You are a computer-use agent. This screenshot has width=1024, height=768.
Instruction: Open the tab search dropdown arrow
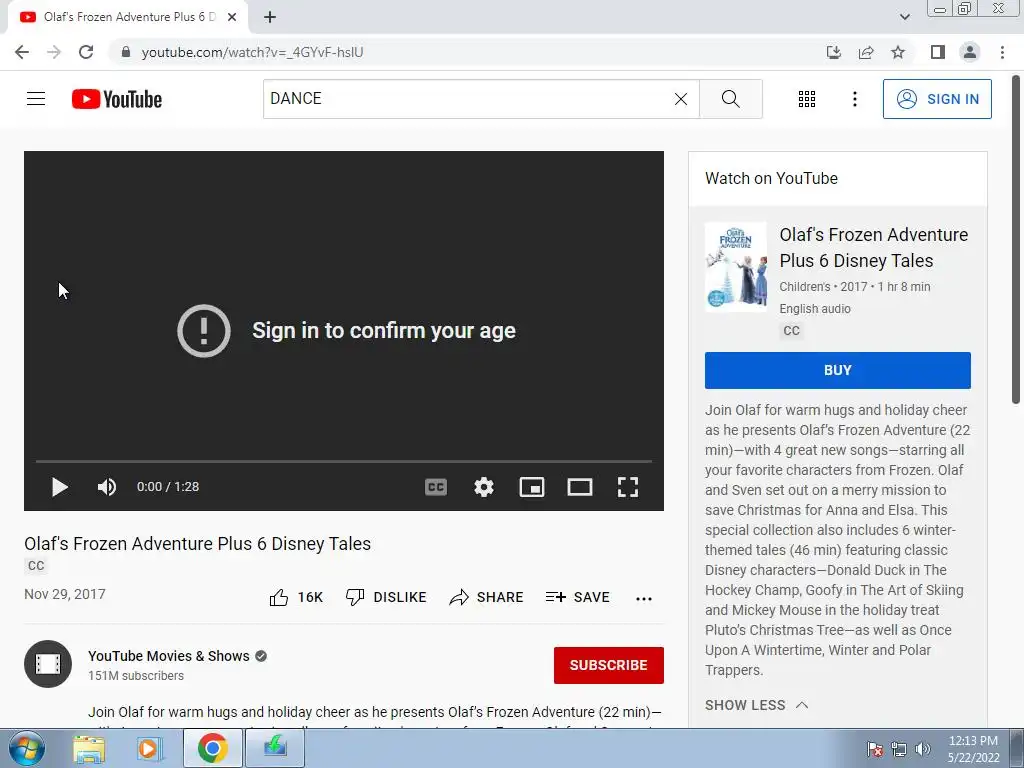(x=904, y=17)
